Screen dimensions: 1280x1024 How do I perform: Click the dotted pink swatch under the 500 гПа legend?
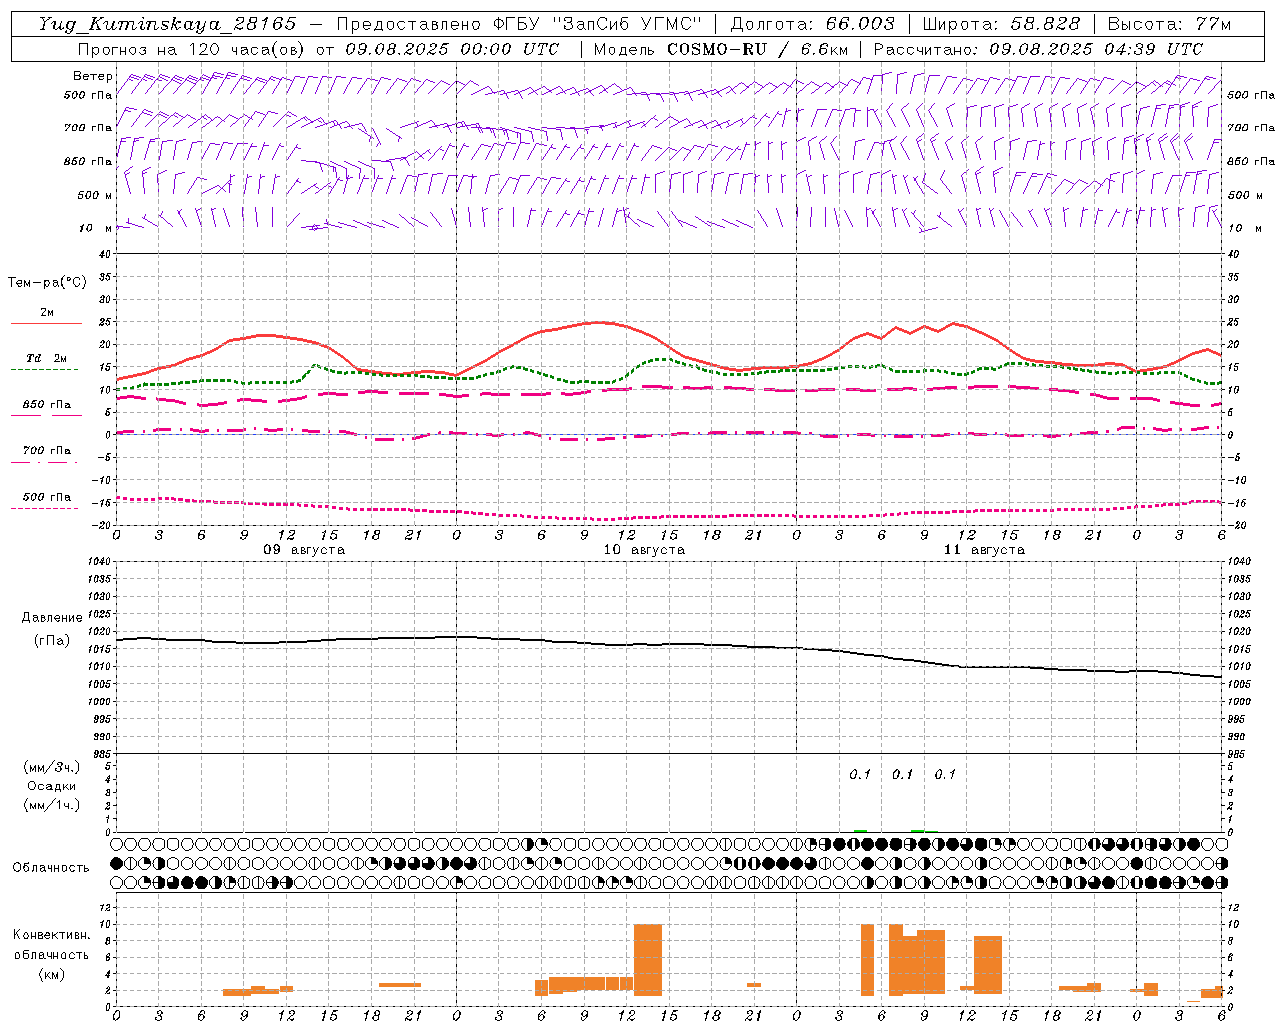click(46, 508)
